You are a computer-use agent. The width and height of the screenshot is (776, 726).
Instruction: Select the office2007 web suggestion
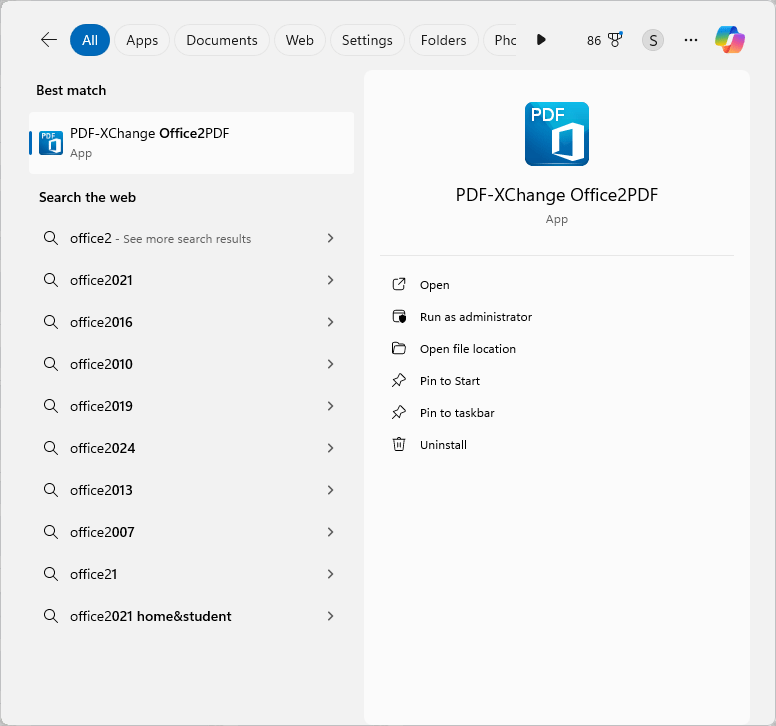192,532
